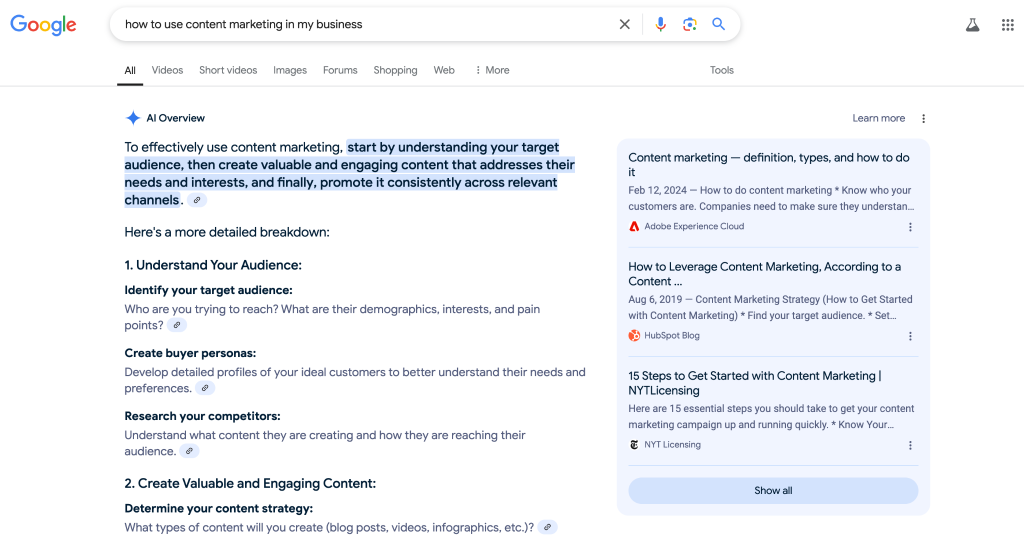Click the blue magnifier search button
Image resolution: width=1024 pixels, height=545 pixels.
click(x=718, y=24)
